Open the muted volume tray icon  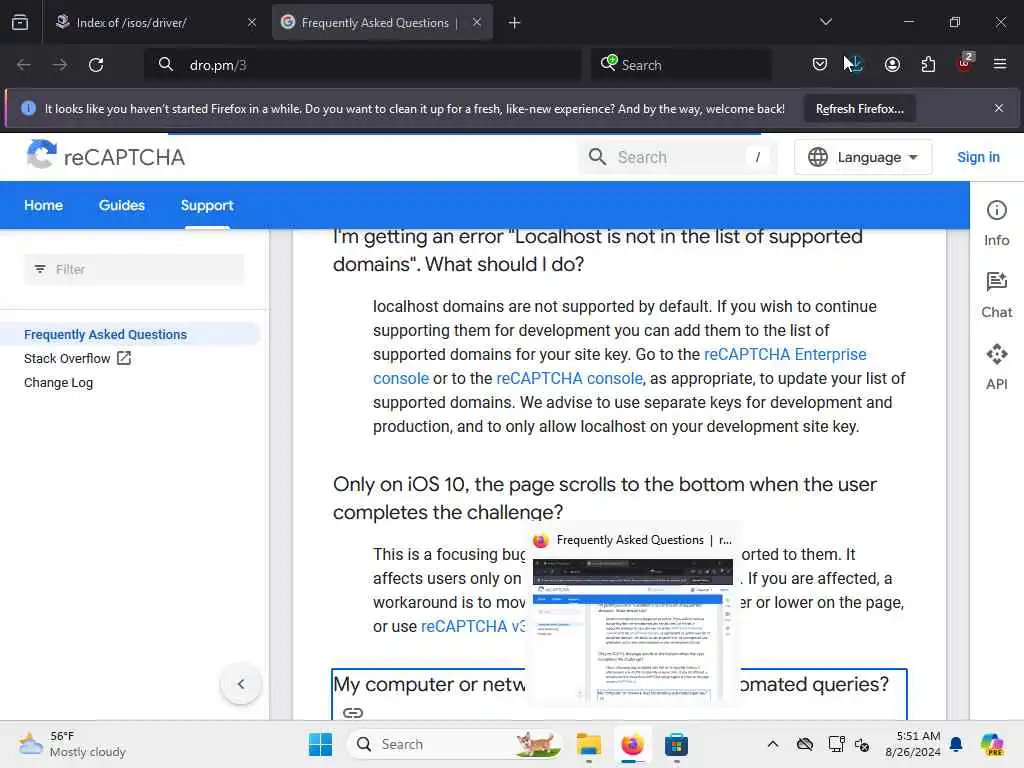pos(862,744)
